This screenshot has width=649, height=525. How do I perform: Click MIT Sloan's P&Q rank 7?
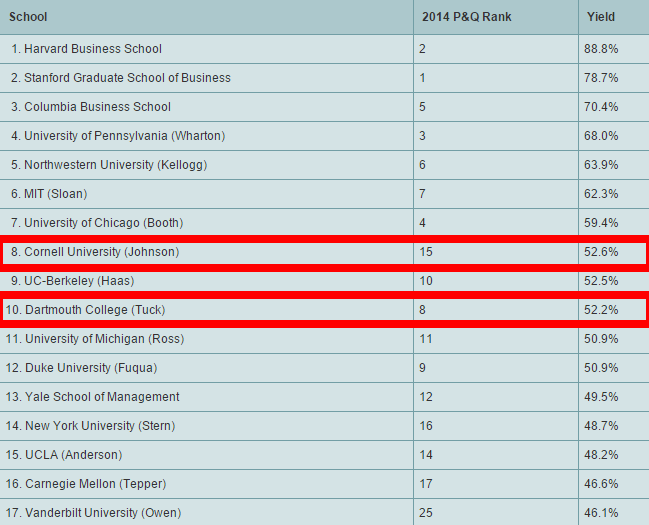pyautogui.click(x=422, y=194)
